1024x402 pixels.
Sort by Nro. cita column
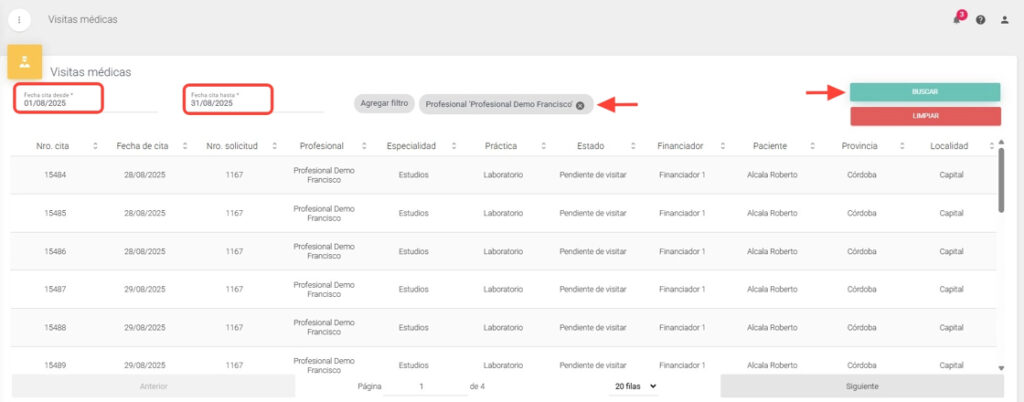[x=52, y=146]
